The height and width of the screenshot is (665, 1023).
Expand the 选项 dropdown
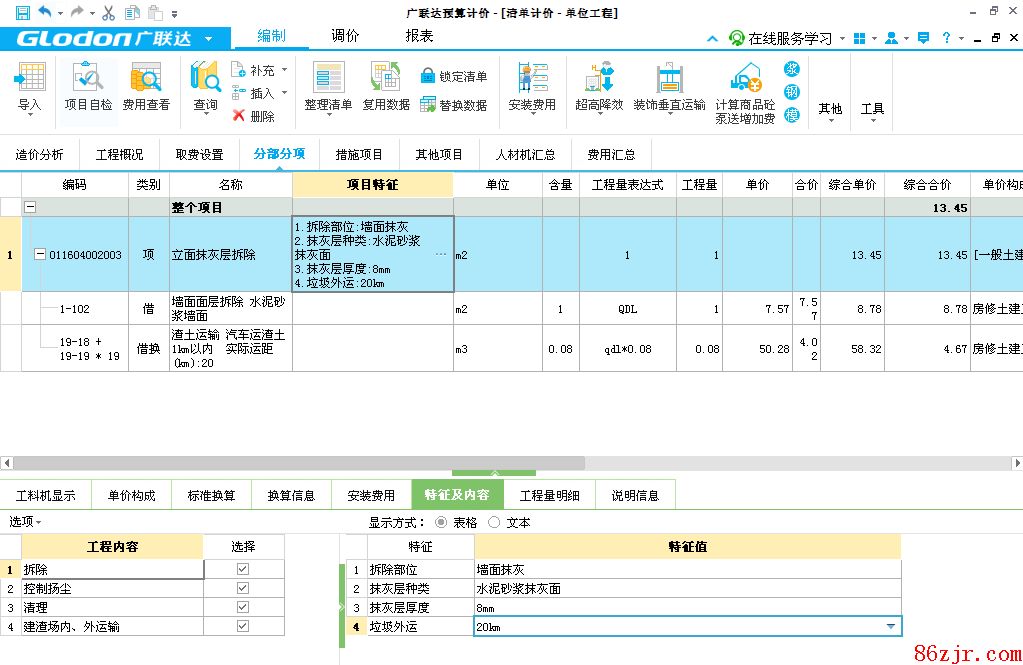25,522
